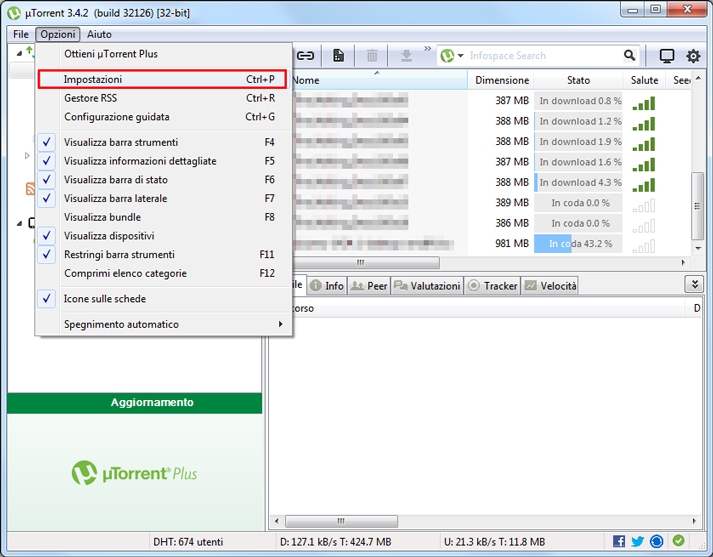The image size is (713, 557).
Task: Open the Aiuto menu
Action: (99, 34)
